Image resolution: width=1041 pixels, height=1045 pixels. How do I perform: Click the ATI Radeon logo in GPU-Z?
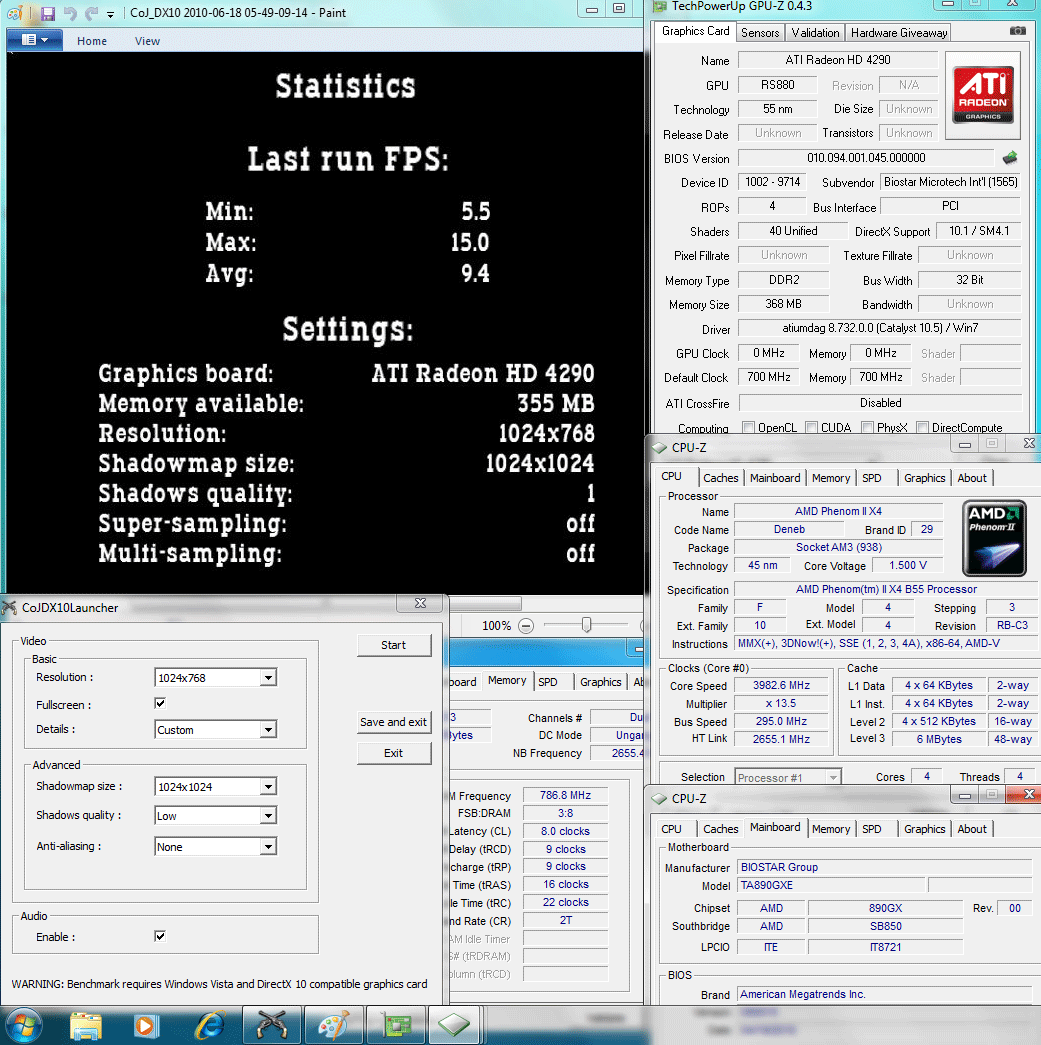pos(983,94)
